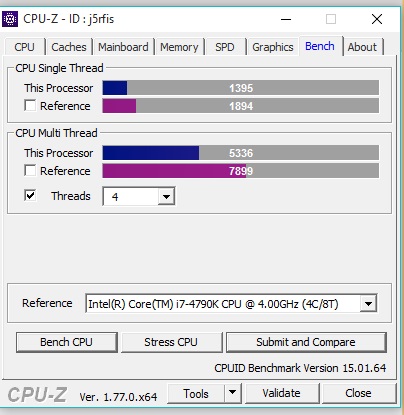Select the Memory tab
Viewport: 404px width, 415px height.
(179, 47)
